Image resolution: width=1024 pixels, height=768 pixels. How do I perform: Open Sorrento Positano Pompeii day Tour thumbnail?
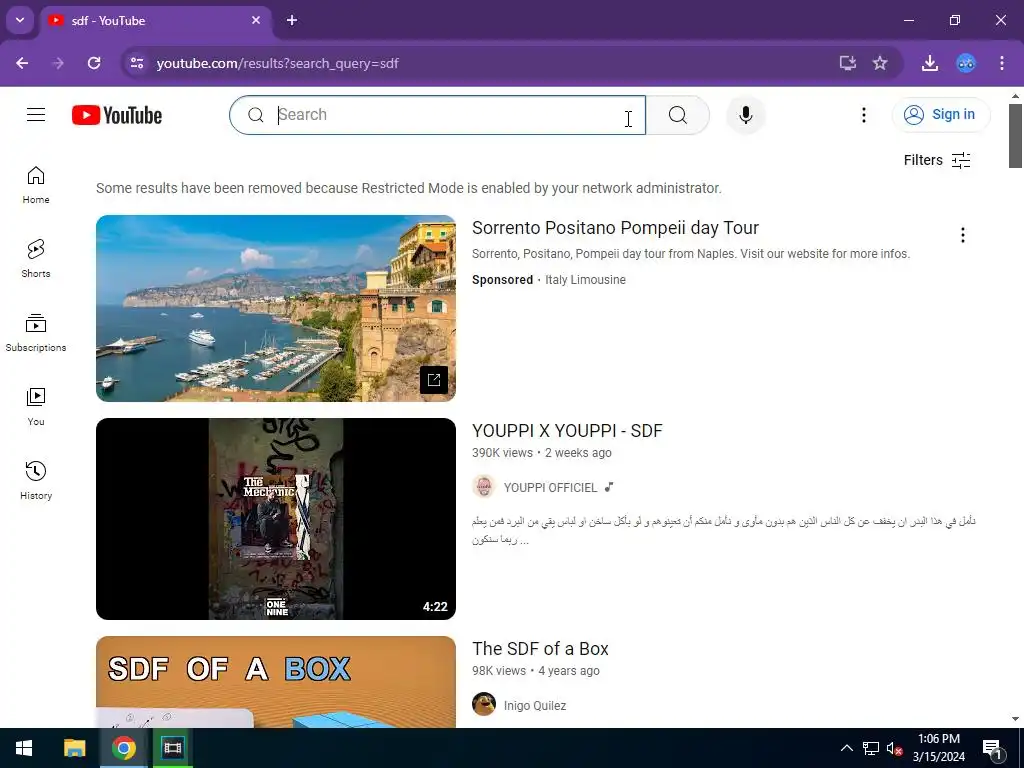click(x=276, y=308)
